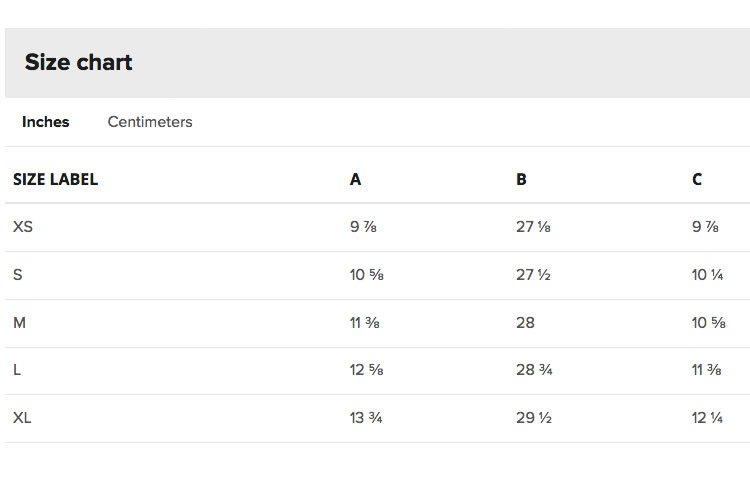Click the M size row label
Viewport: 750px width, 500px height.
(20, 323)
